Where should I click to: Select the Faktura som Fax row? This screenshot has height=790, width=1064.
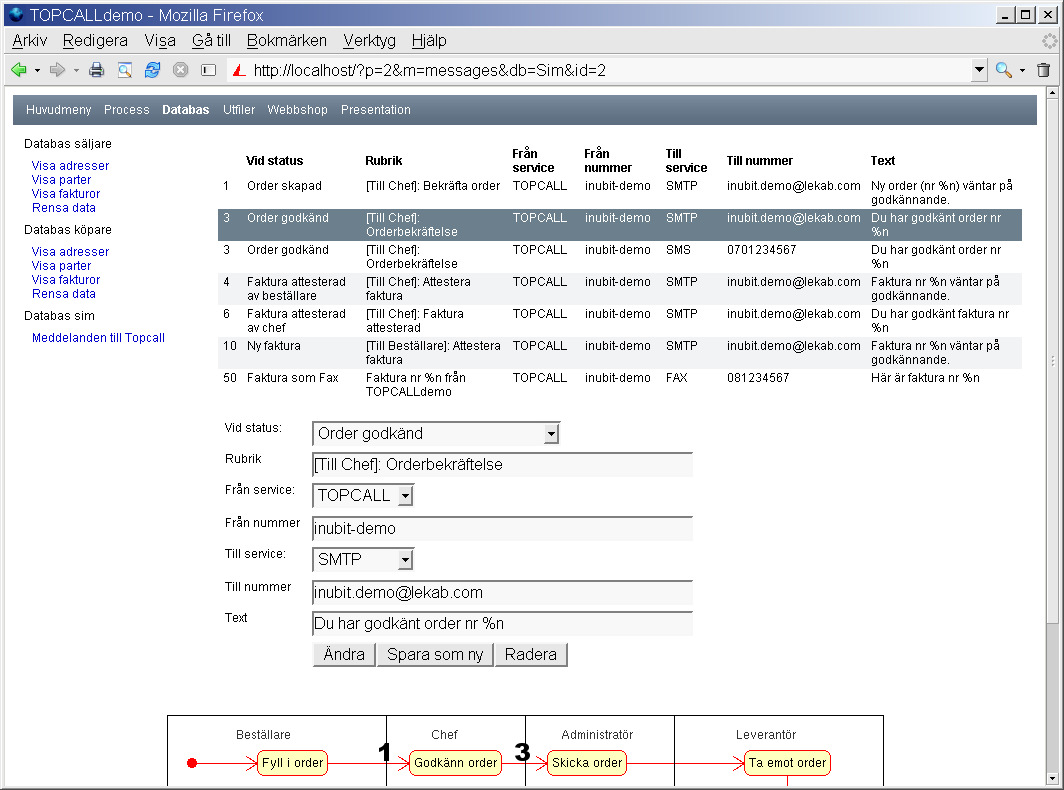pos(620,384)
